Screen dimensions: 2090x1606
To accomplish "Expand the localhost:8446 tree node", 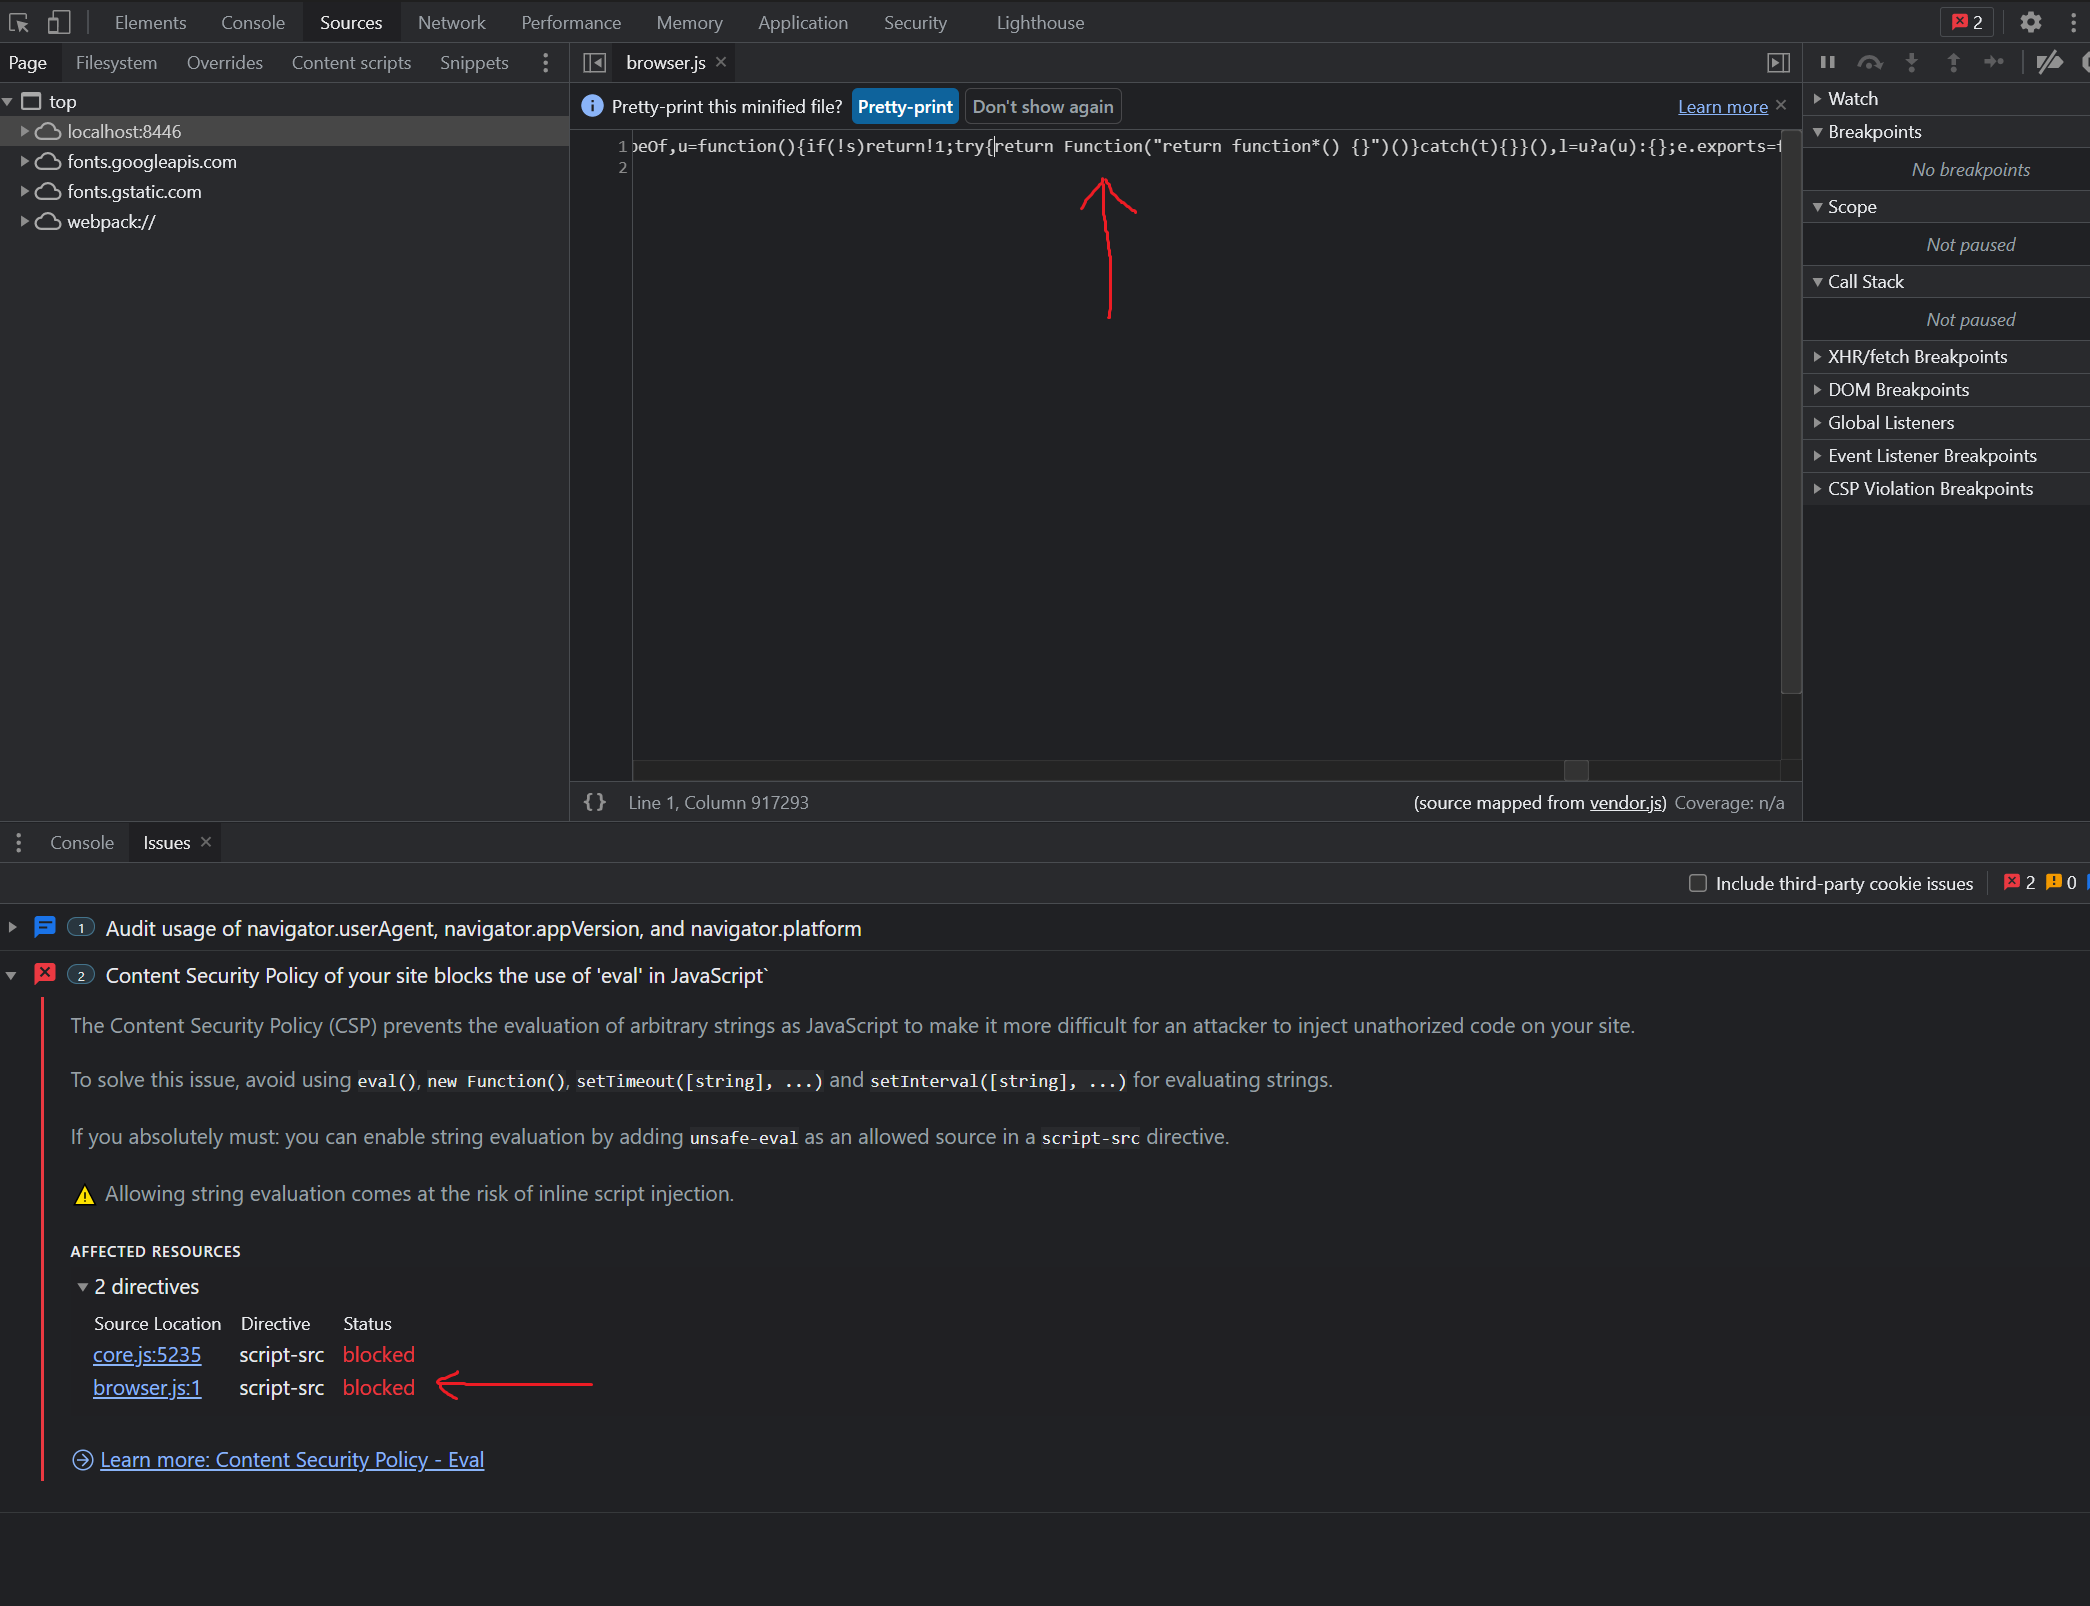I will point(23,131).
